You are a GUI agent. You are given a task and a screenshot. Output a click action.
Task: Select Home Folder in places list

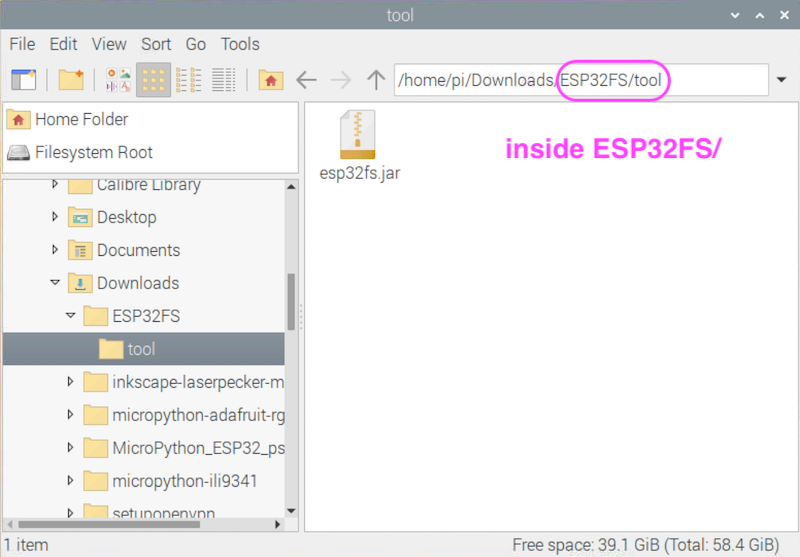(x=151, y=119)
